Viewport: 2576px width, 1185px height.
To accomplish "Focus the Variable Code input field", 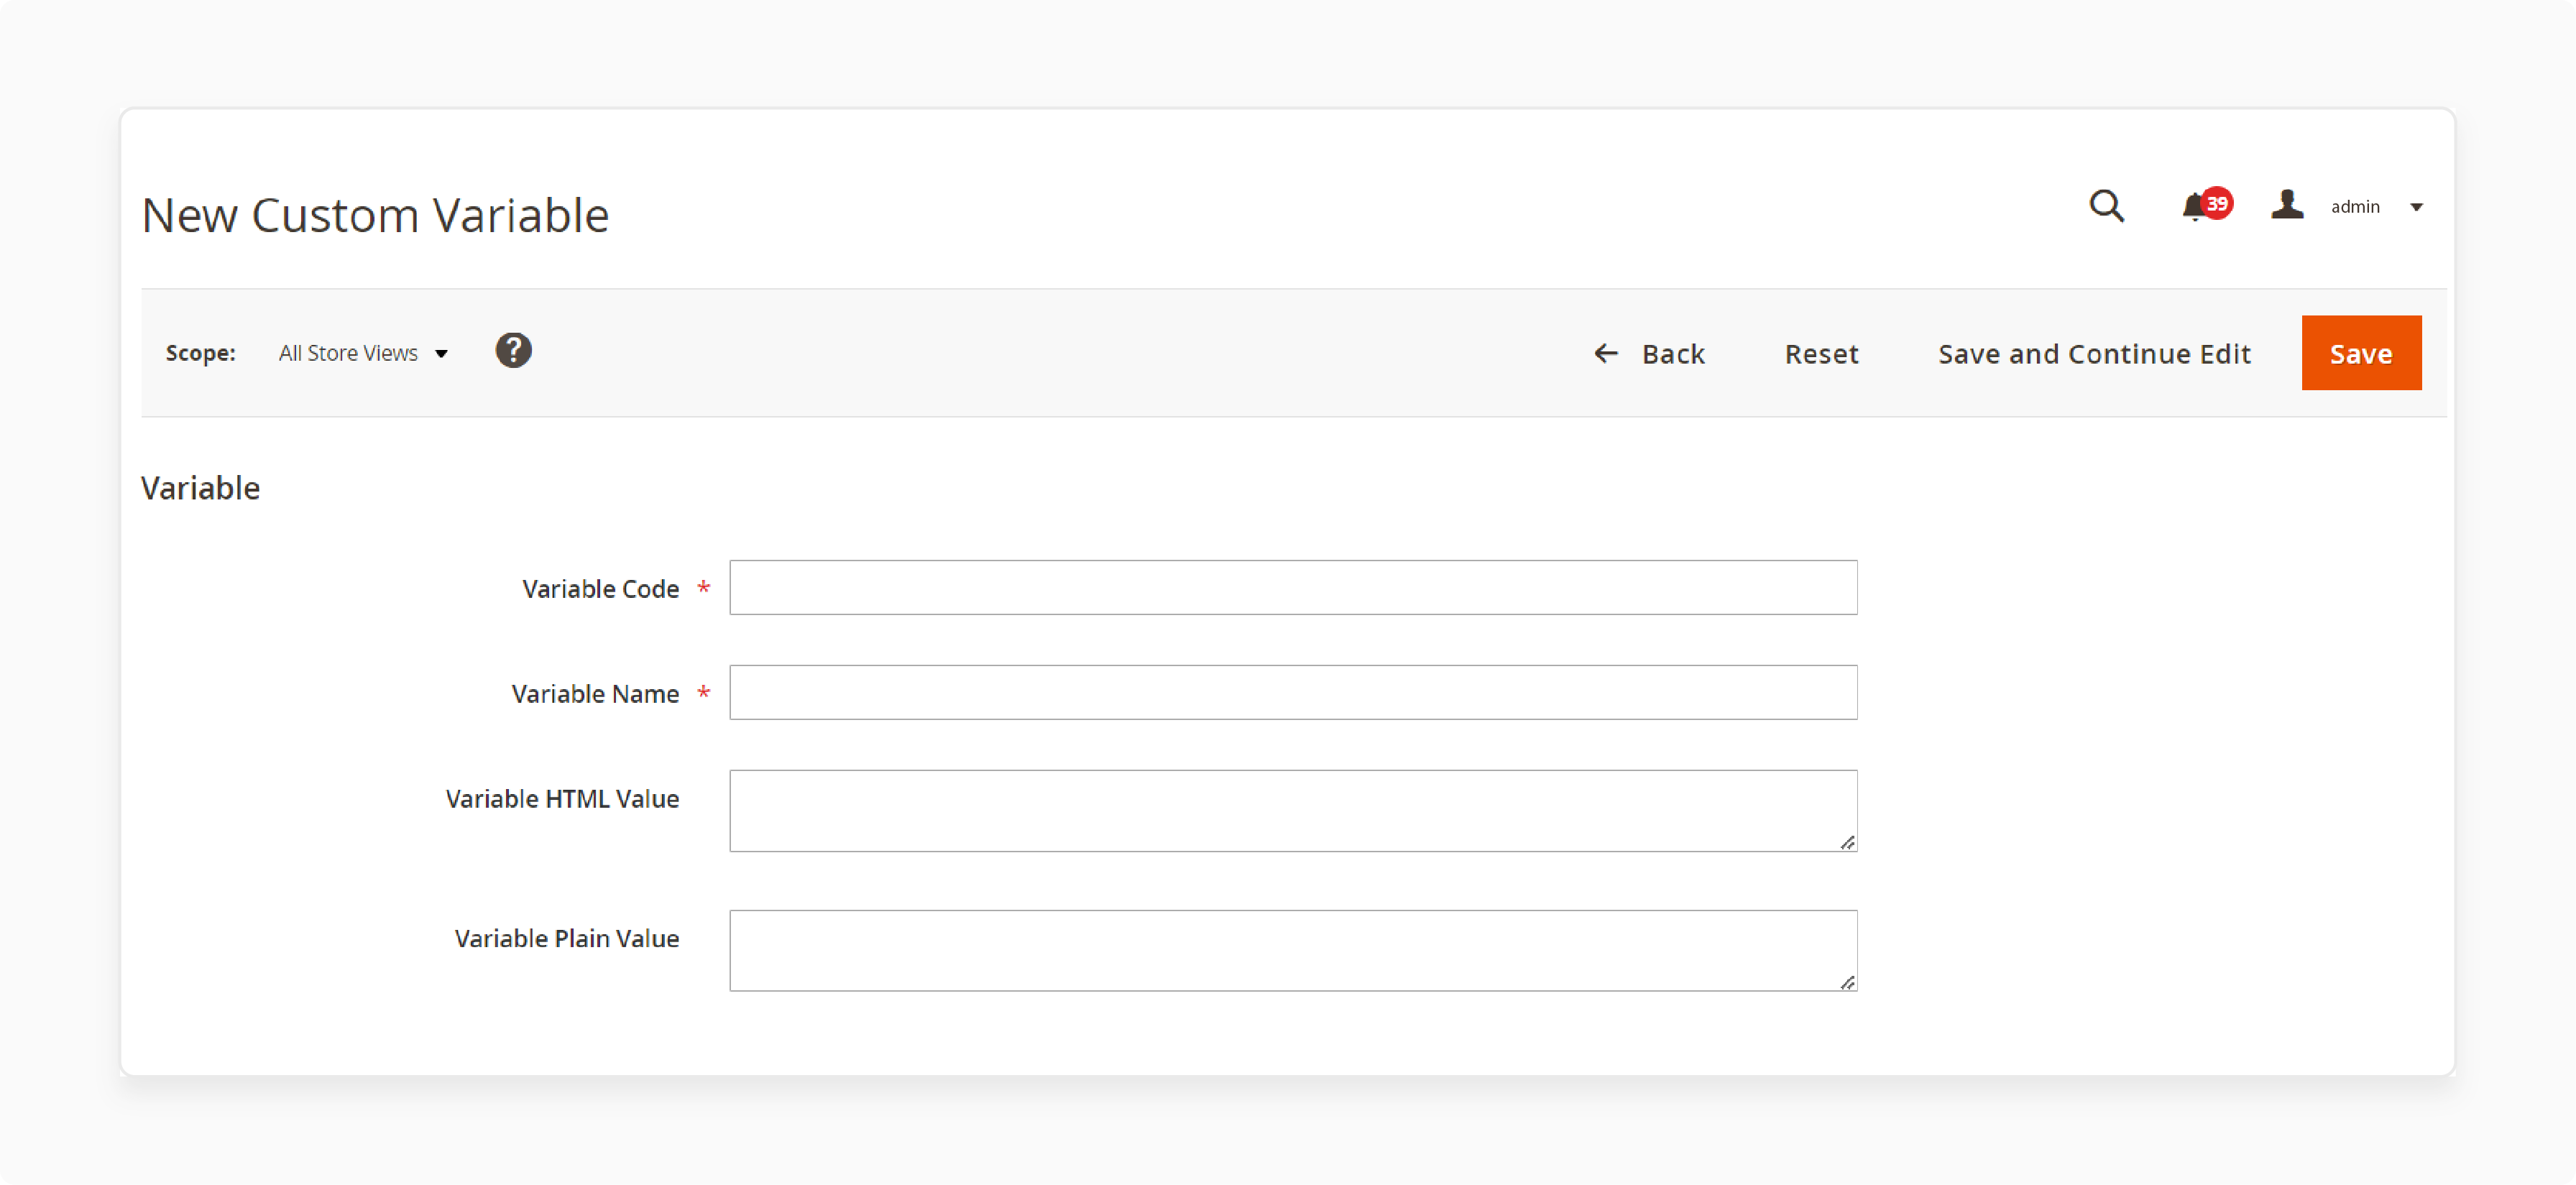I will [x=1293, y=587].
